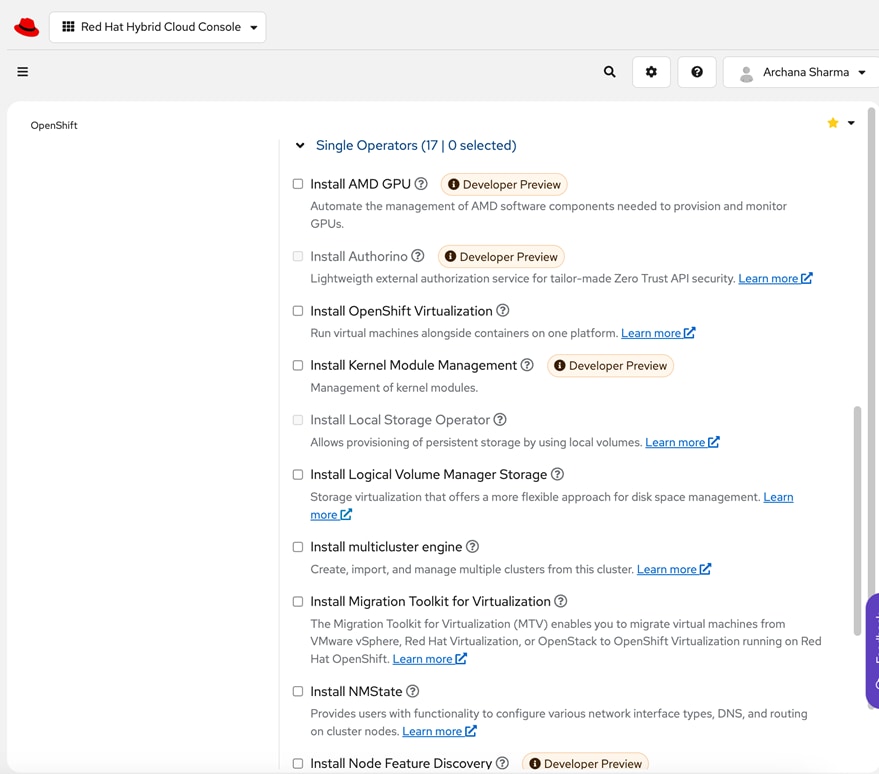Image resolution: width=879 pixels, height=774 pixels.
Task: Open the Archana Sharma user menu
Action: pyautogui.click(x=802, y=72)
